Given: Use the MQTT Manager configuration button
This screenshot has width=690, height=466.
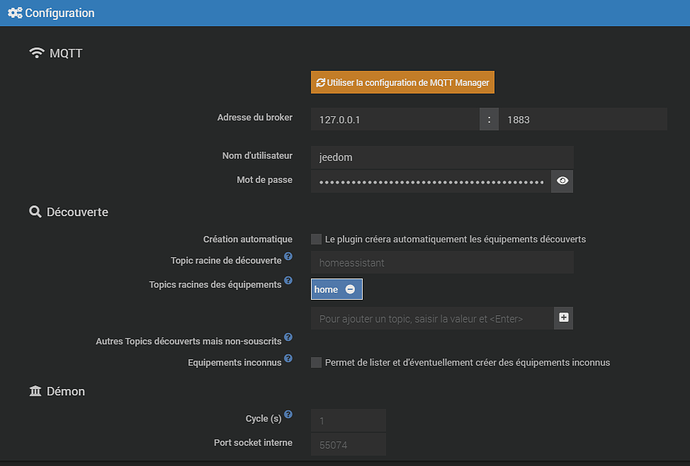Looking at the screenshot, I should coord(403,82).
